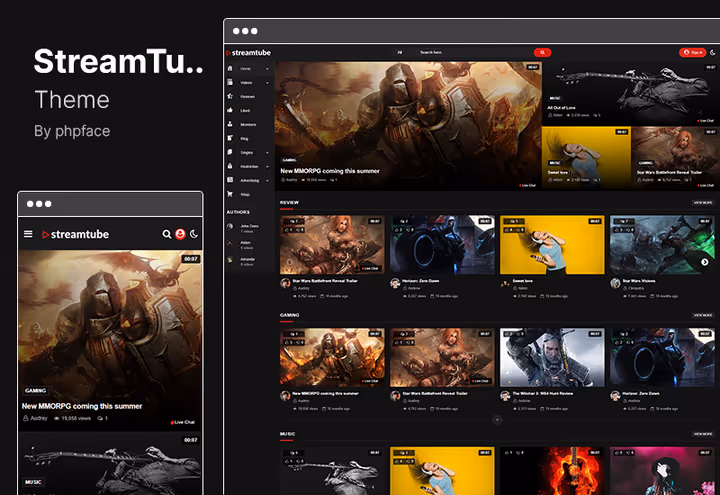
Task: Expand the Singles menu chevron
Action: tap(267, 152)
